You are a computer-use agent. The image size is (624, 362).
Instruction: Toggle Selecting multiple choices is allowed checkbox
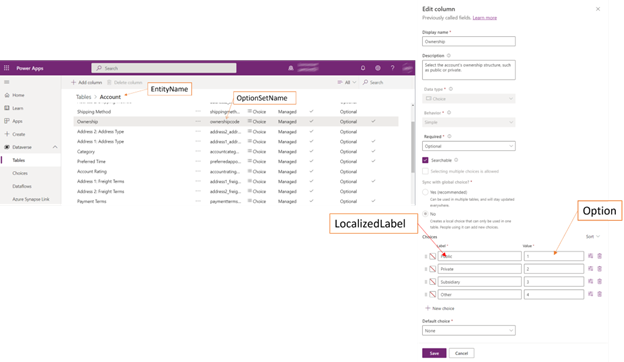pos(425,171)
